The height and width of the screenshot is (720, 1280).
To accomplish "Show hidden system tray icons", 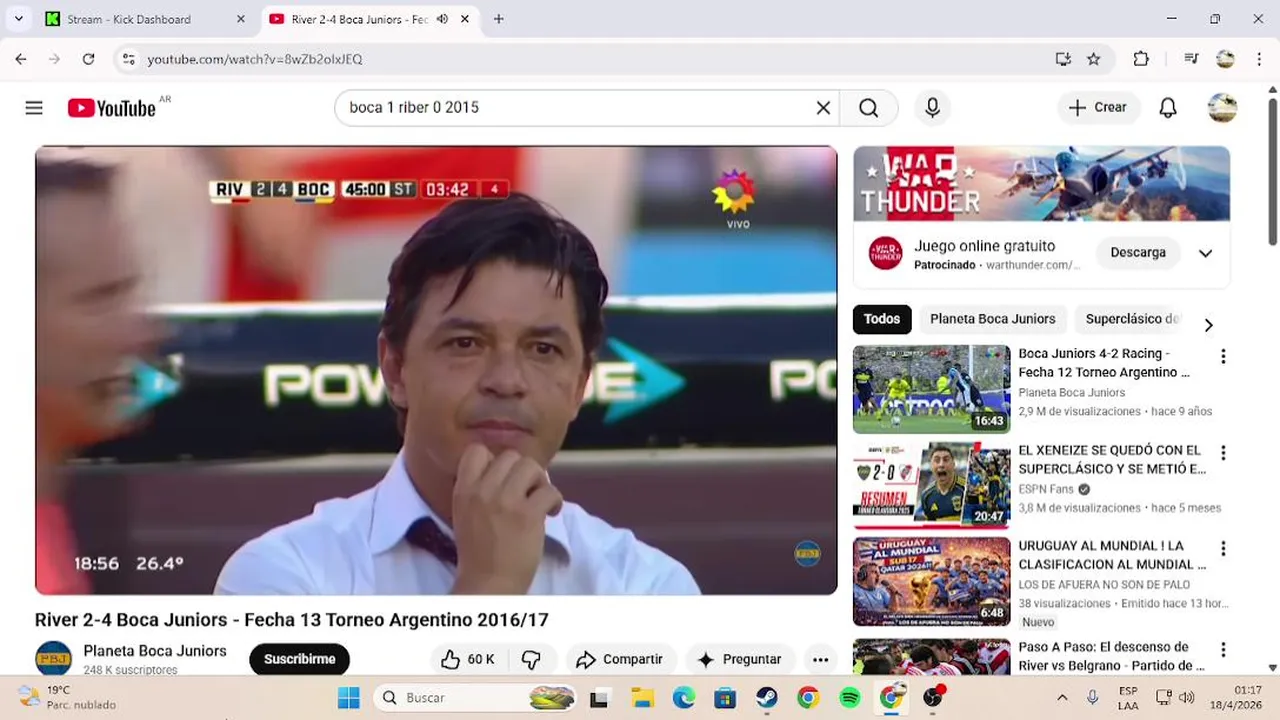I will pos(1062,697).
